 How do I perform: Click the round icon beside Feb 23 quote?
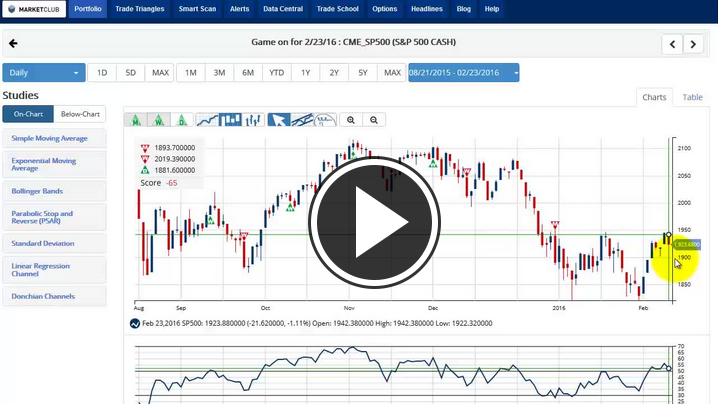click(135, 323)
